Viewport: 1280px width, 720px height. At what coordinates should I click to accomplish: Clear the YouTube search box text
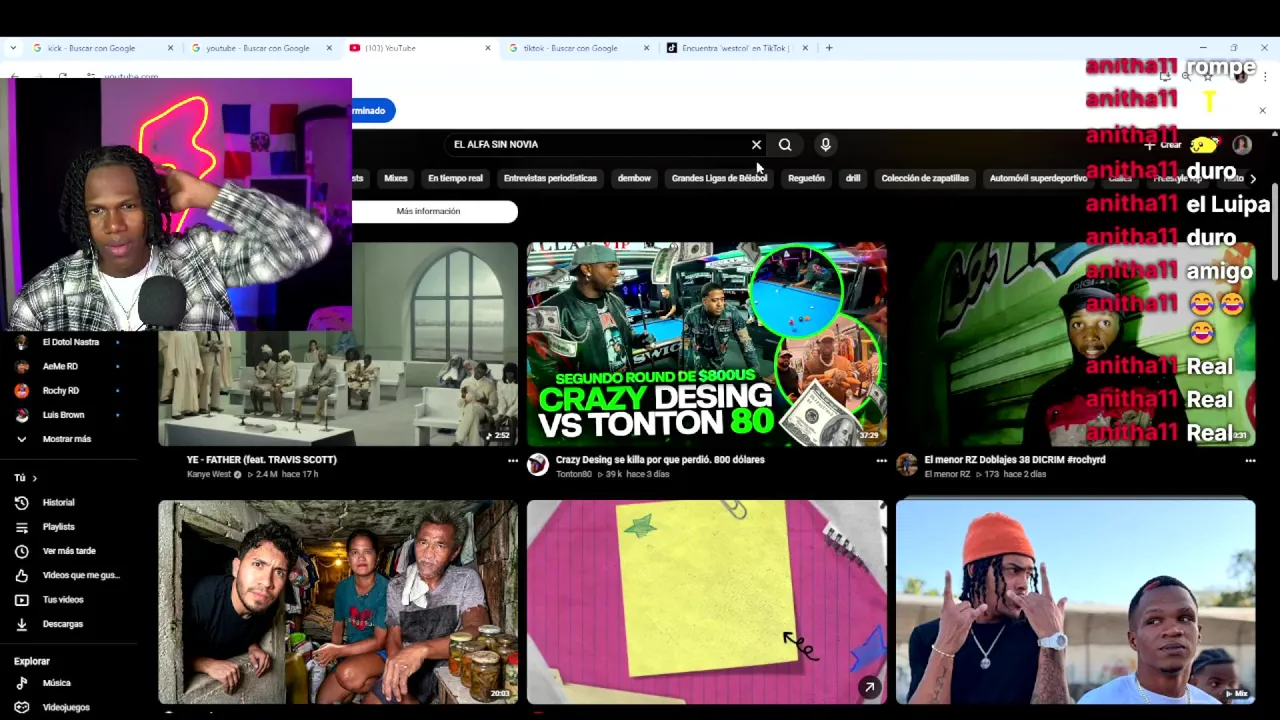tap(756, 145)
